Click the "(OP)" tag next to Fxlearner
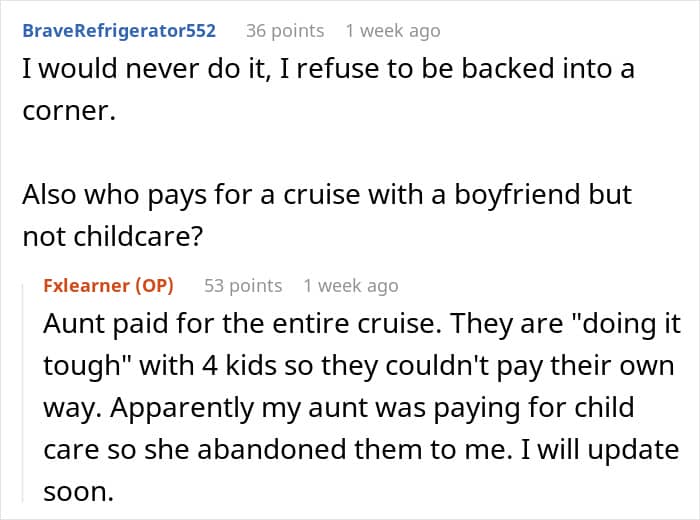The image size is (700, 520). point(154,286)
